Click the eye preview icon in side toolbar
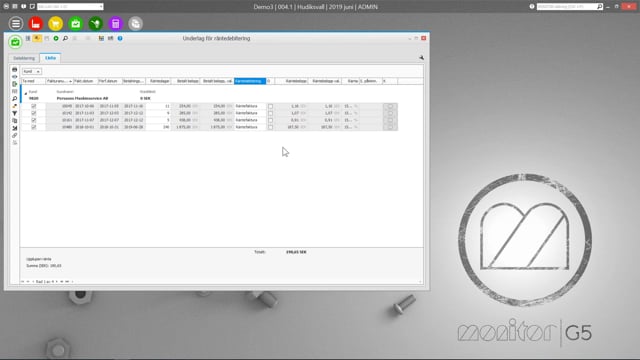640x360 pixels. click(x=15, y=77)
